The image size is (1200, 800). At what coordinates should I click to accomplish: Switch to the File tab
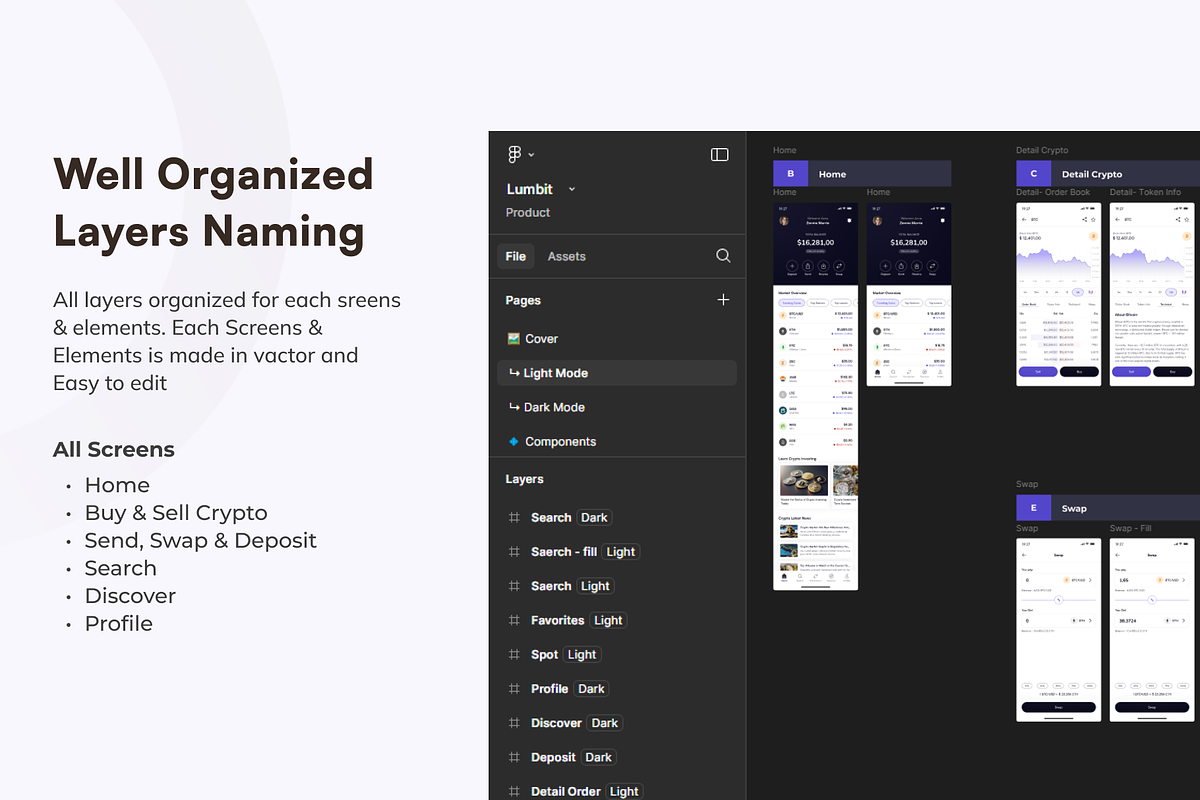516,256
